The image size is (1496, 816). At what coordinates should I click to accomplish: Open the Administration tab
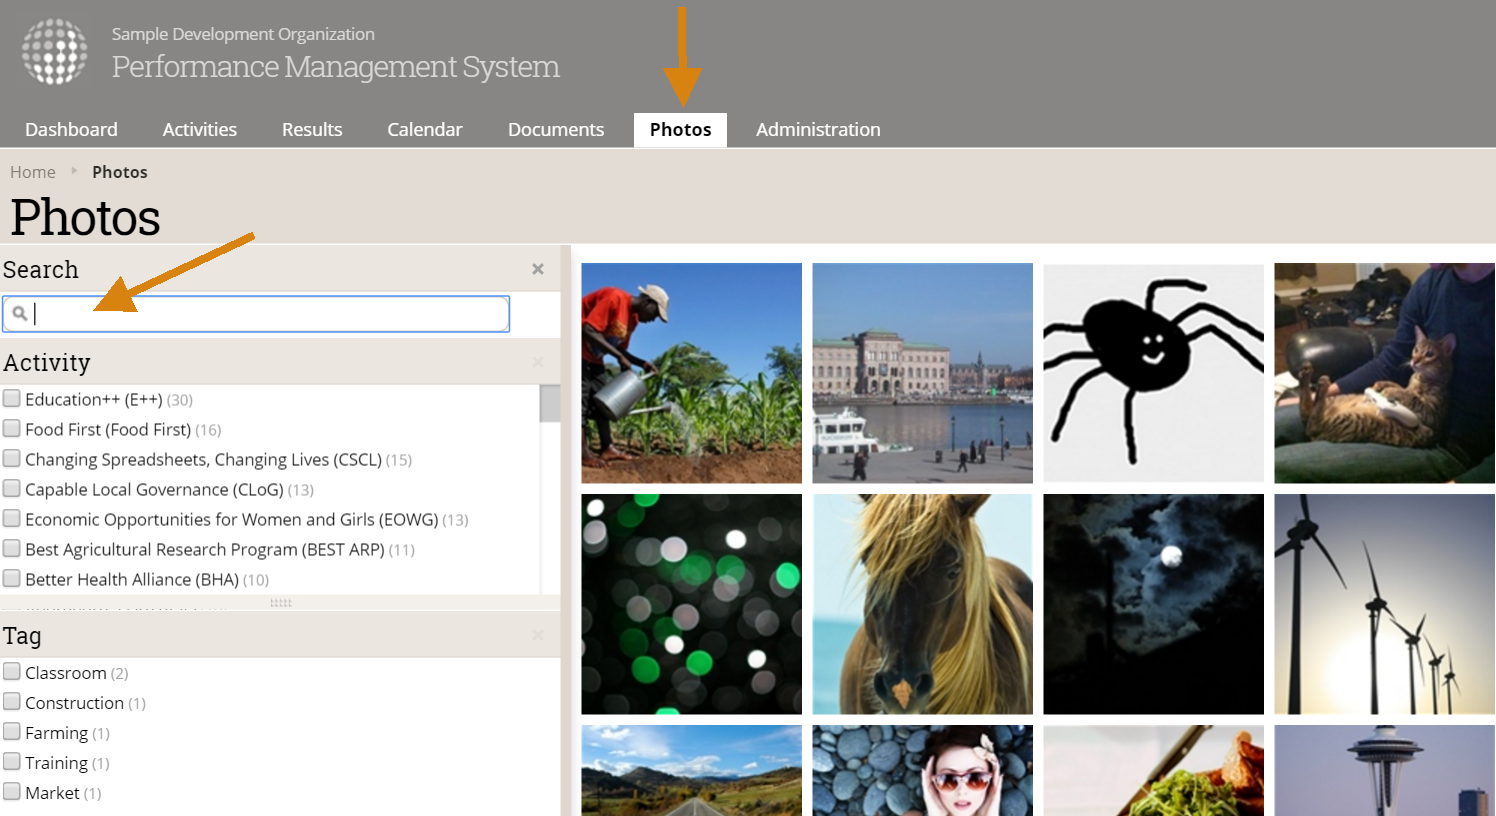click(x=818, y=130)
